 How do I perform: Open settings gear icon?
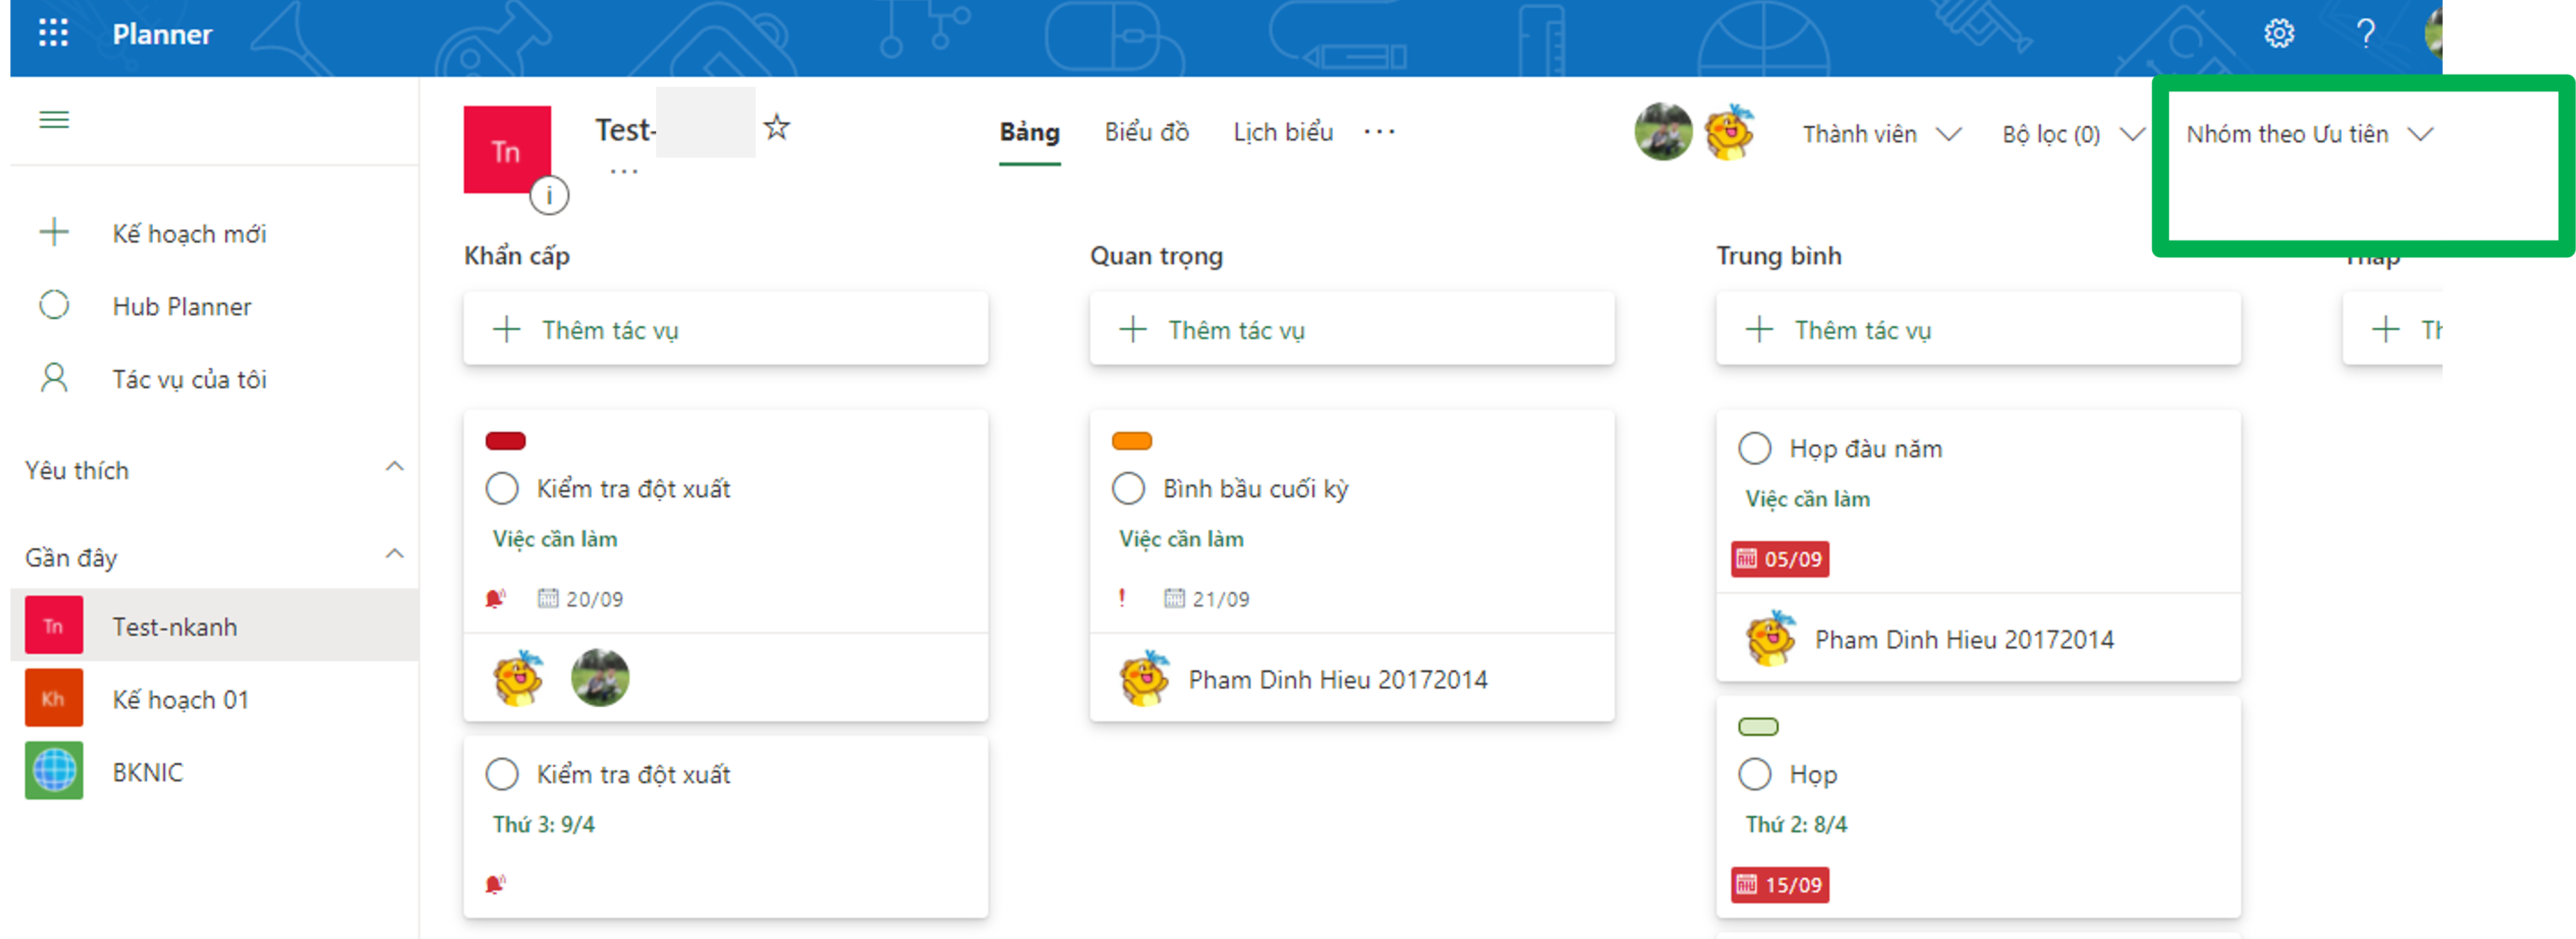(x=2279, y=33)
